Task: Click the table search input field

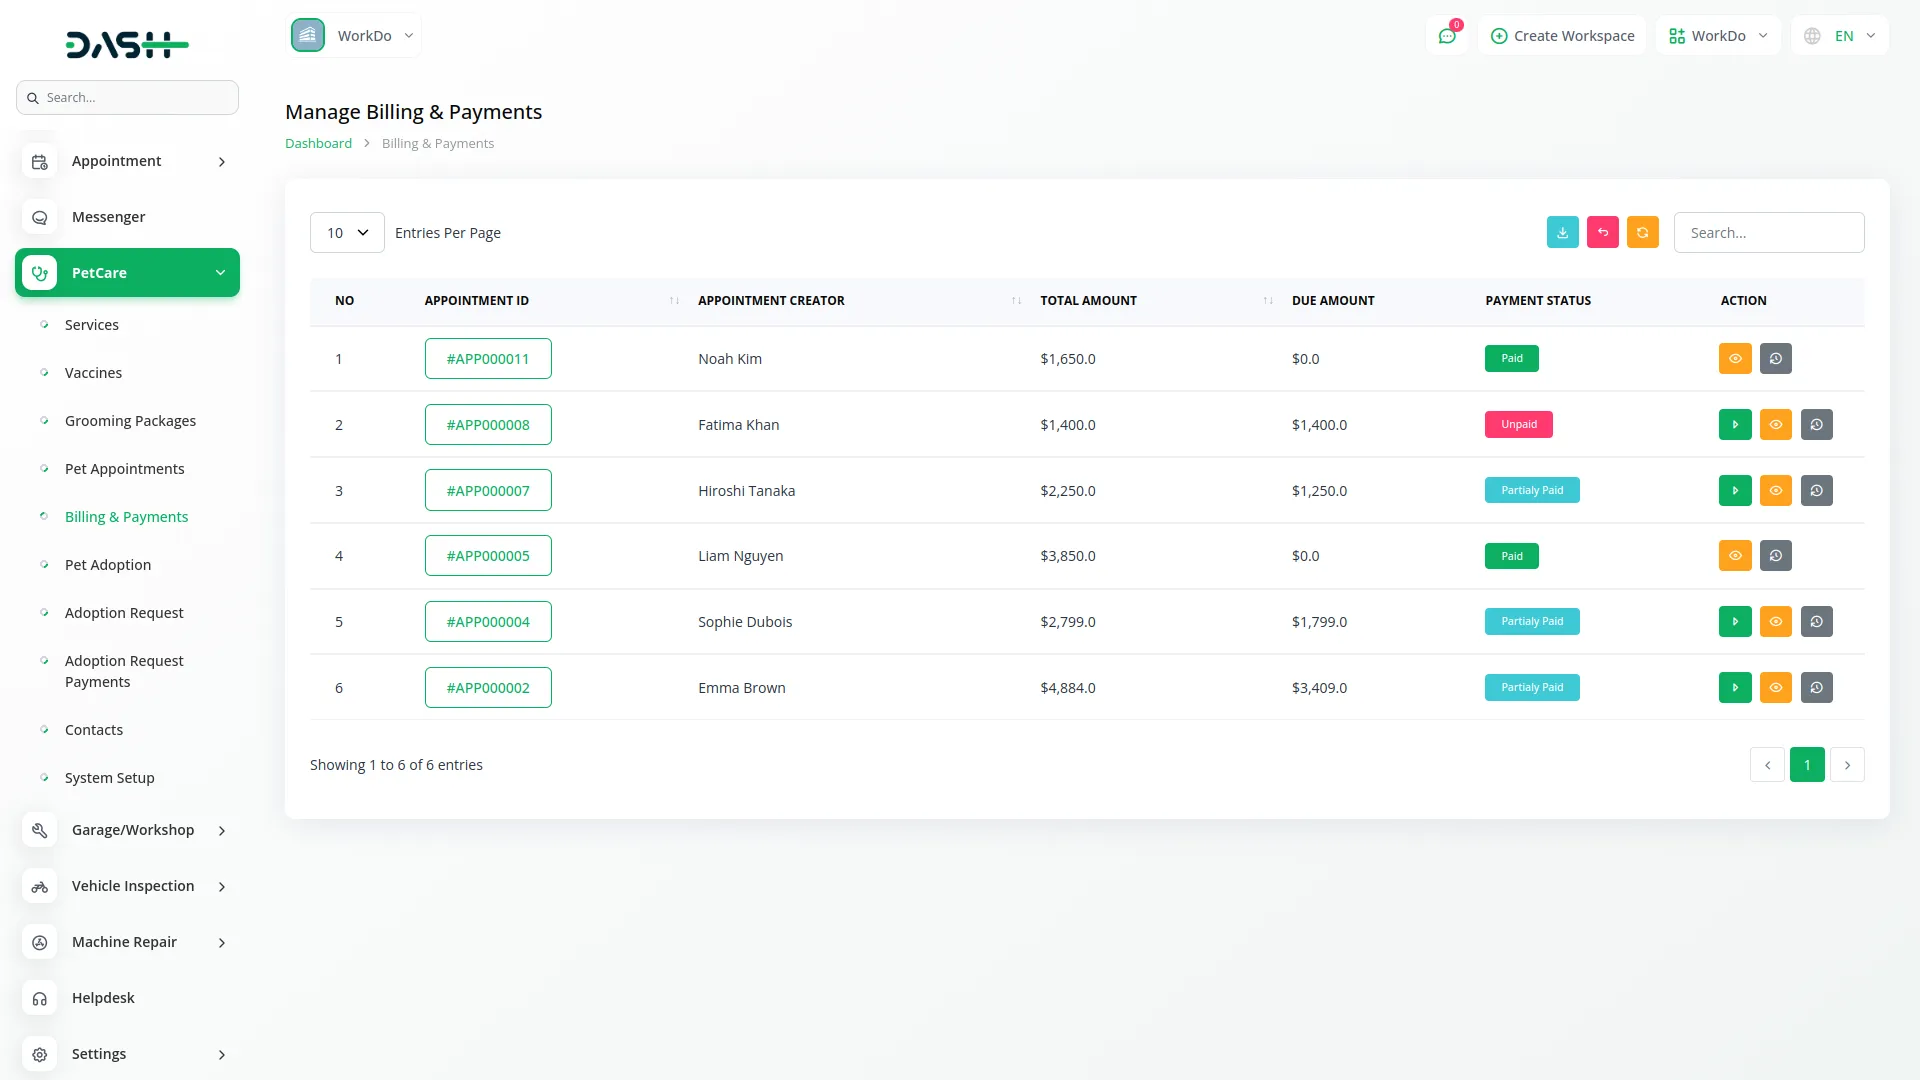Action: [1768, 233]
